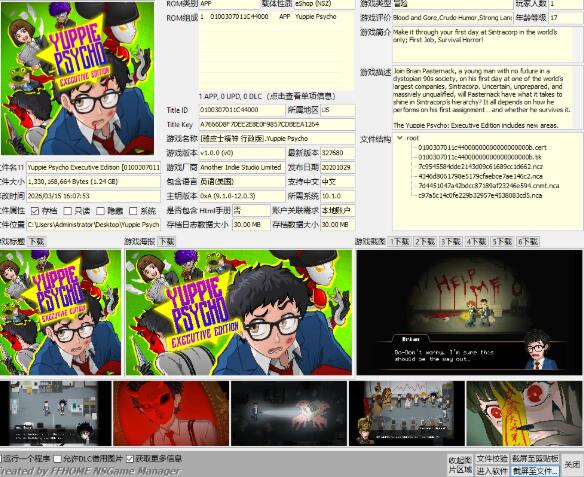Open the grey office room screenshot thumbnail
Screen dimensions: 584x477
(55, 413)
